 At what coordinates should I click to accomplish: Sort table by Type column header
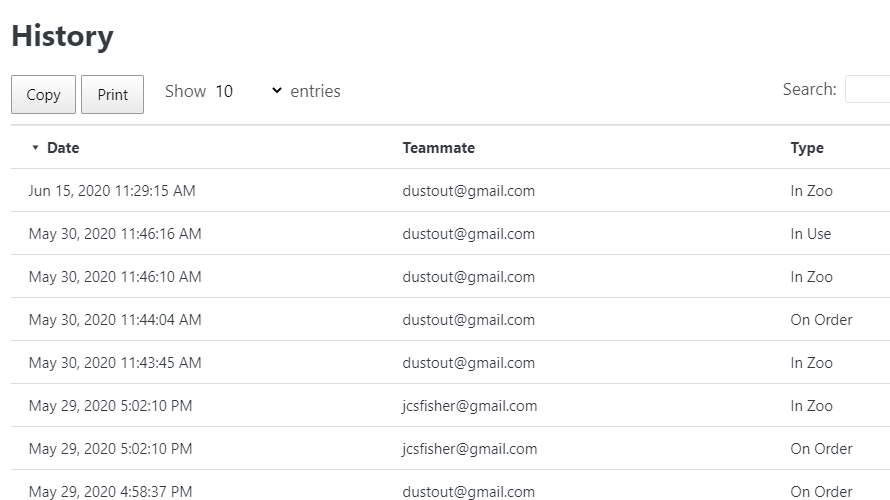[807, 148]
